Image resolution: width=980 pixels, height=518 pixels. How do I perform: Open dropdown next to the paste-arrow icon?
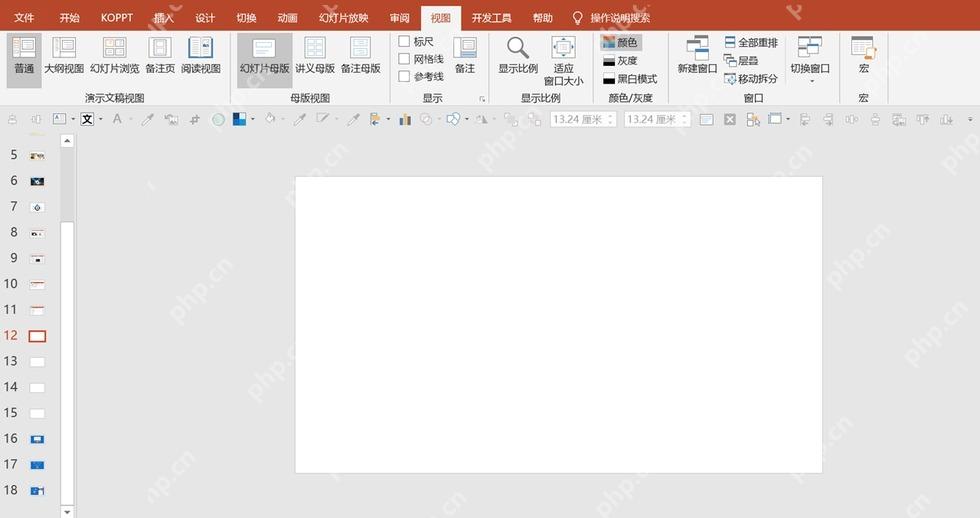coord(388,119)
